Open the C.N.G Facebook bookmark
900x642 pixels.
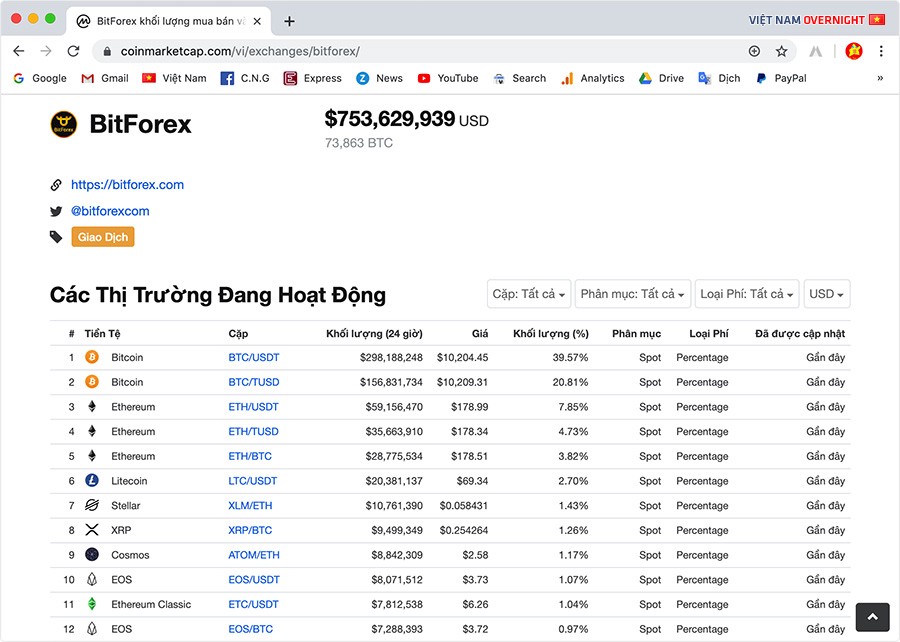(245, 78)
